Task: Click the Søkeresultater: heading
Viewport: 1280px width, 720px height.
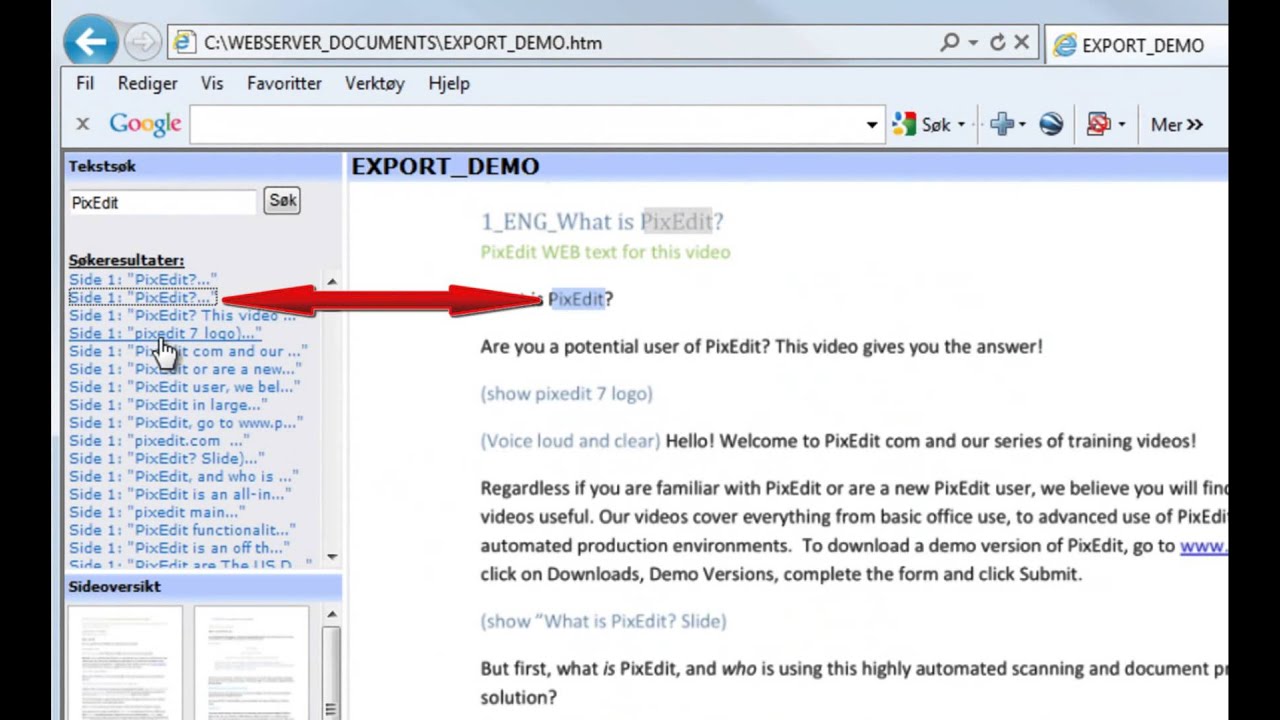Action: click(x=126, y=260)
